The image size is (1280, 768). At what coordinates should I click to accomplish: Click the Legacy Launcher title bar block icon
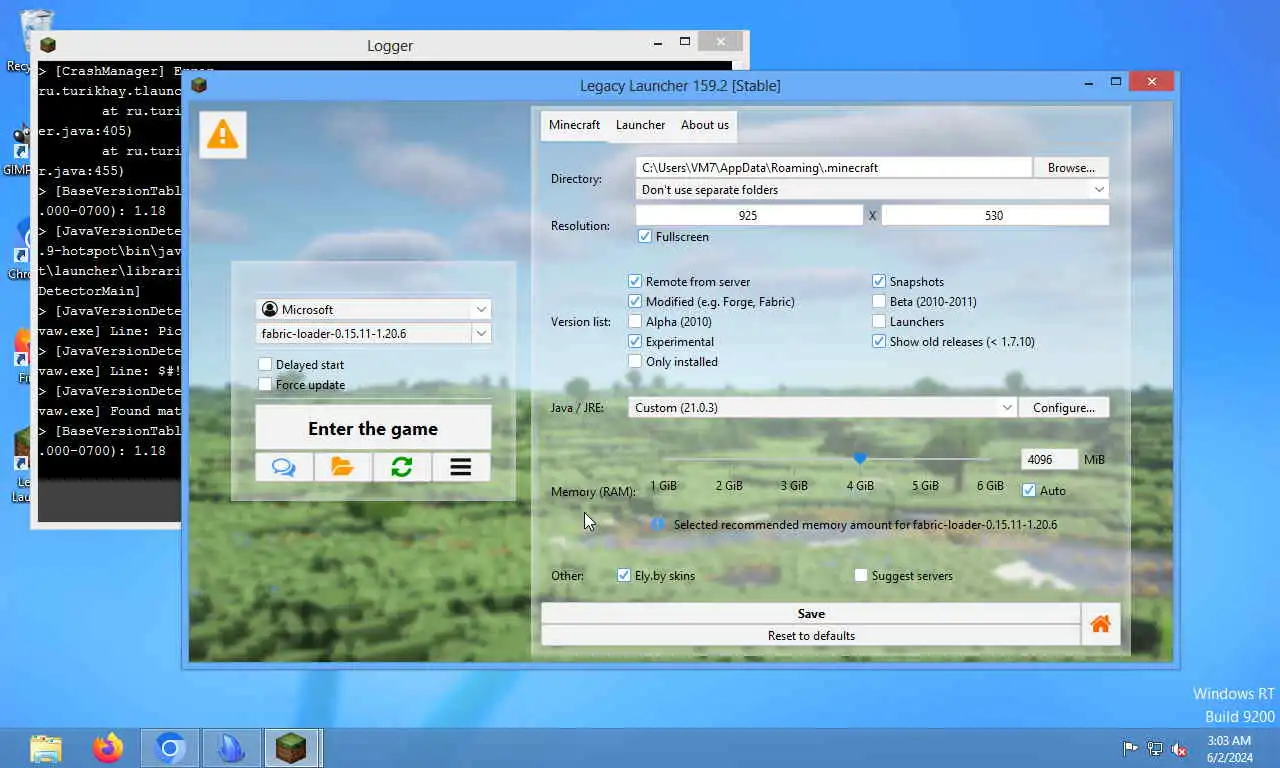[199, 85]
